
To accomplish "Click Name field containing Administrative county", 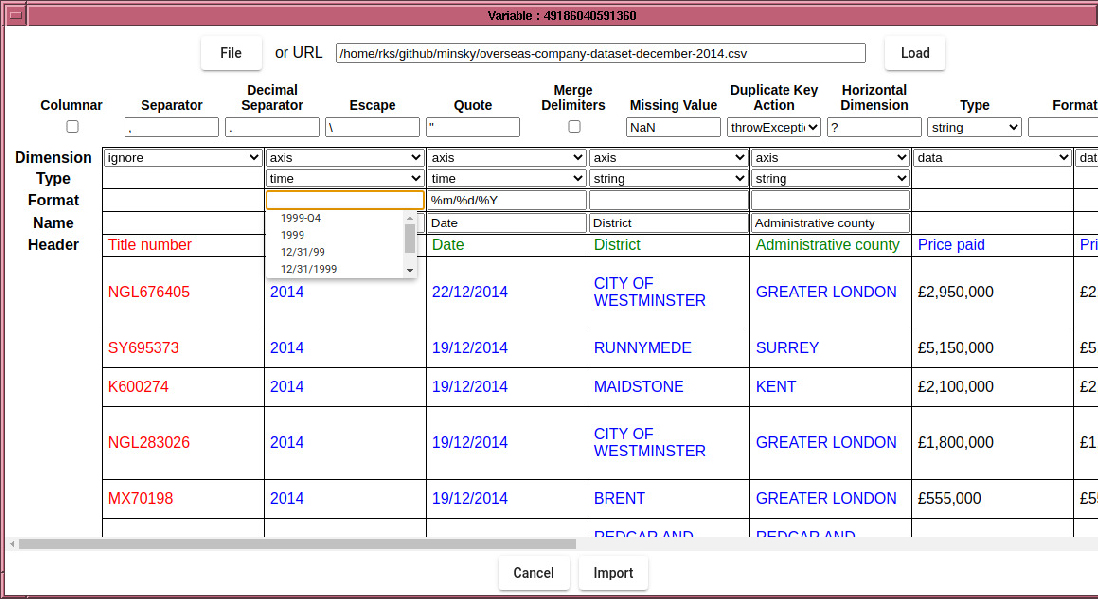I will [x=831, y=223].
